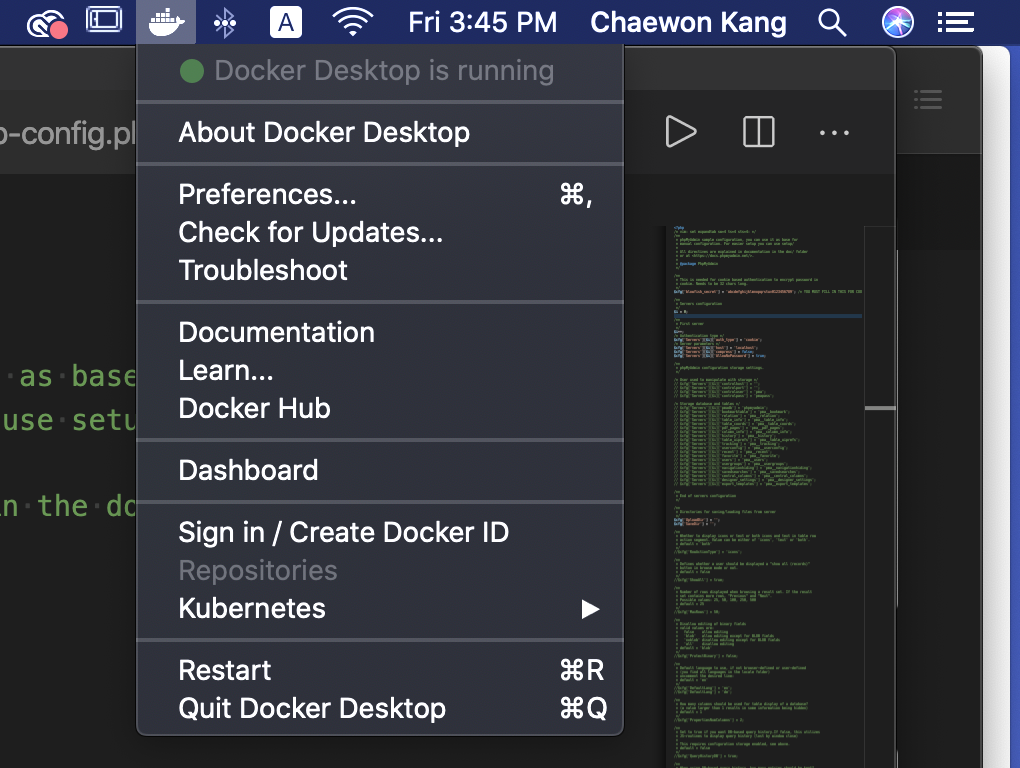Image resolution: width=1020 pixels, height=768 pixels.
Task: Choose Check for Updates...
Action: (x=381, y=232)
